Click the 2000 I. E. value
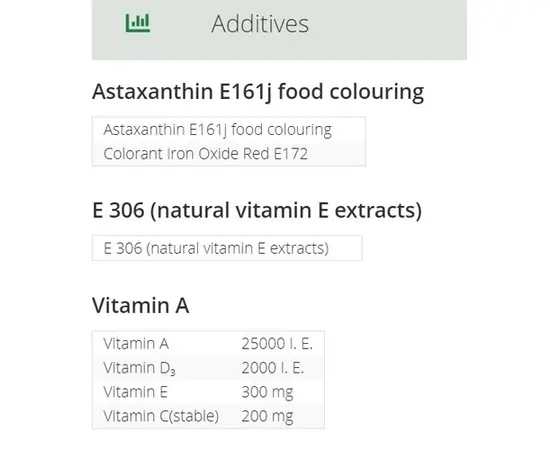The width and height of the screenshot is (550, 450). 273,368
